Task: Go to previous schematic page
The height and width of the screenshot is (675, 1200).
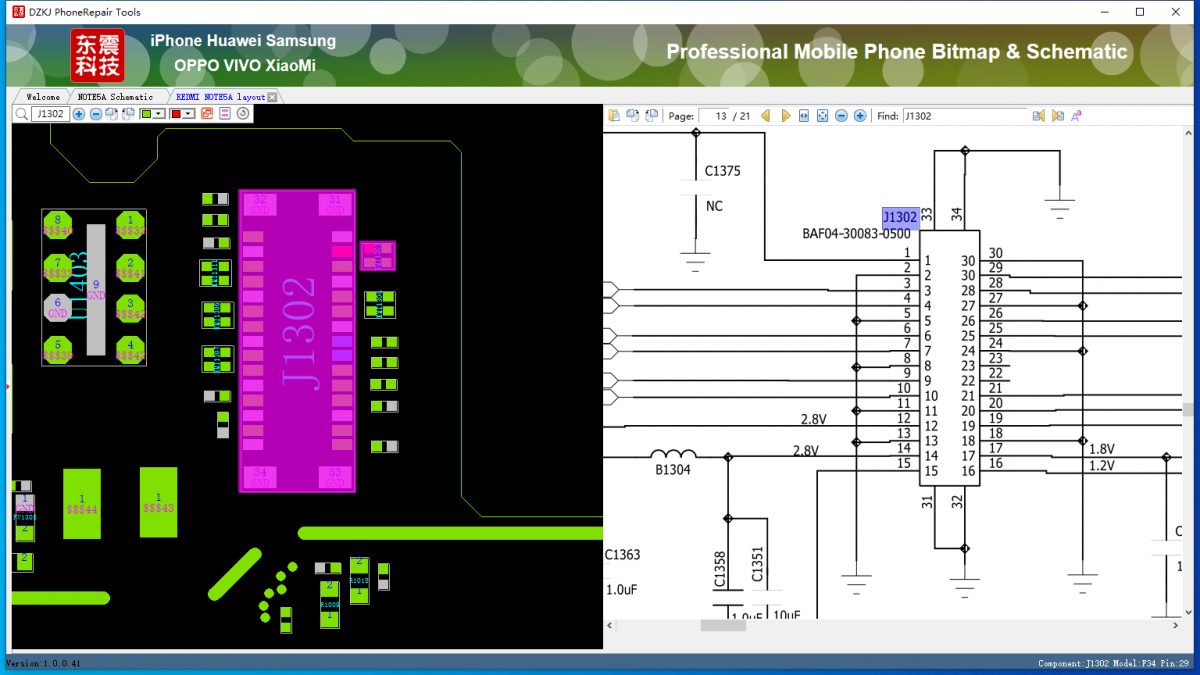Action: coord(766,116)
